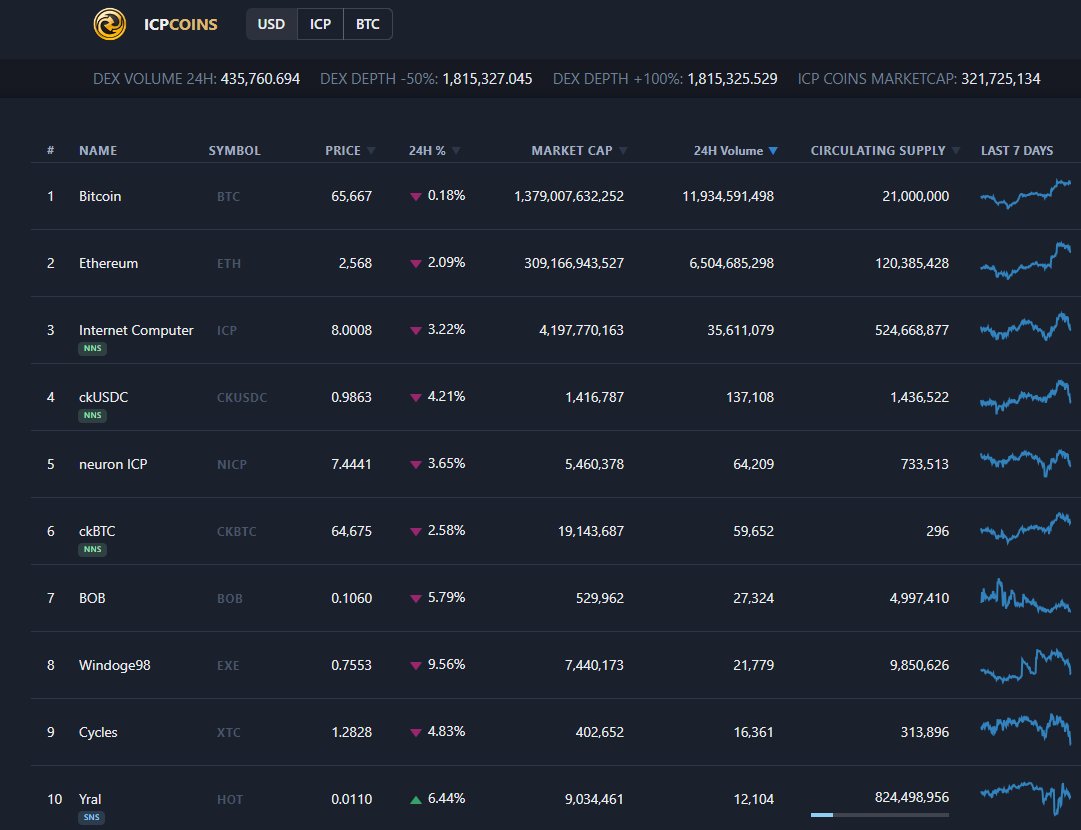Image resolution: width=1081 pixels, height=830 pixels.
Task: Click Windoge98 down-trend triangle icon
Action: pyautogui.click(x=416, y=665)
